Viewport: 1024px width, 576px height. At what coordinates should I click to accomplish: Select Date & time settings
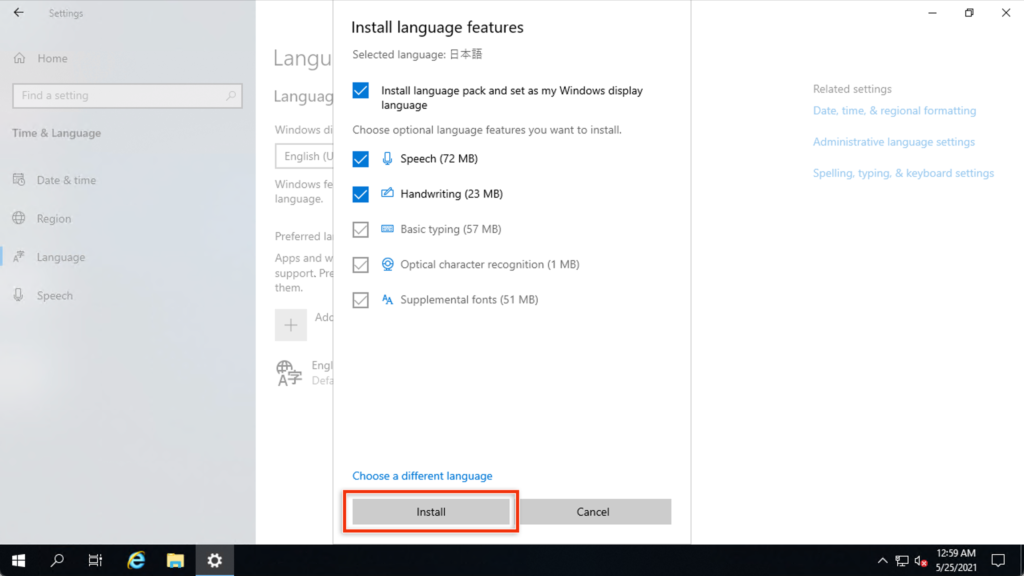click(66, 180)
